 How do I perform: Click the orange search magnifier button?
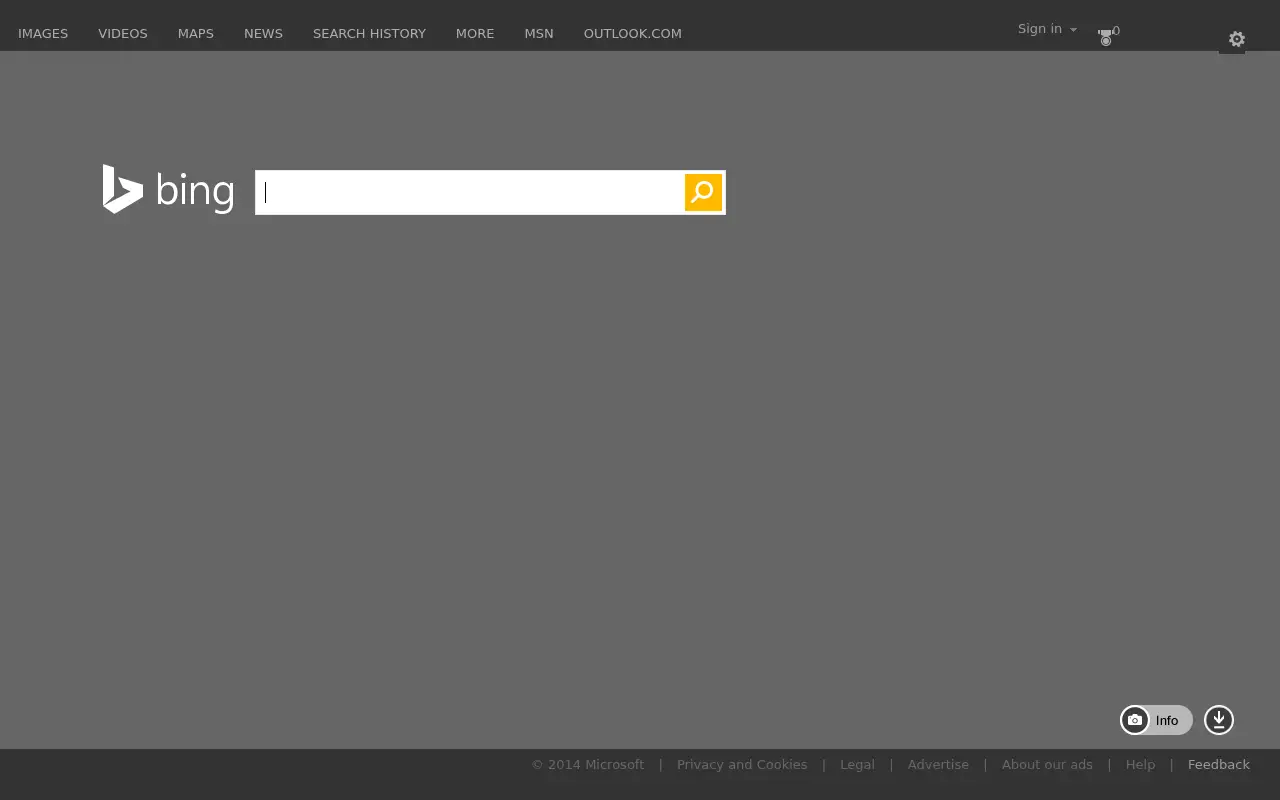pyautogui.click(x=703, y=192)
